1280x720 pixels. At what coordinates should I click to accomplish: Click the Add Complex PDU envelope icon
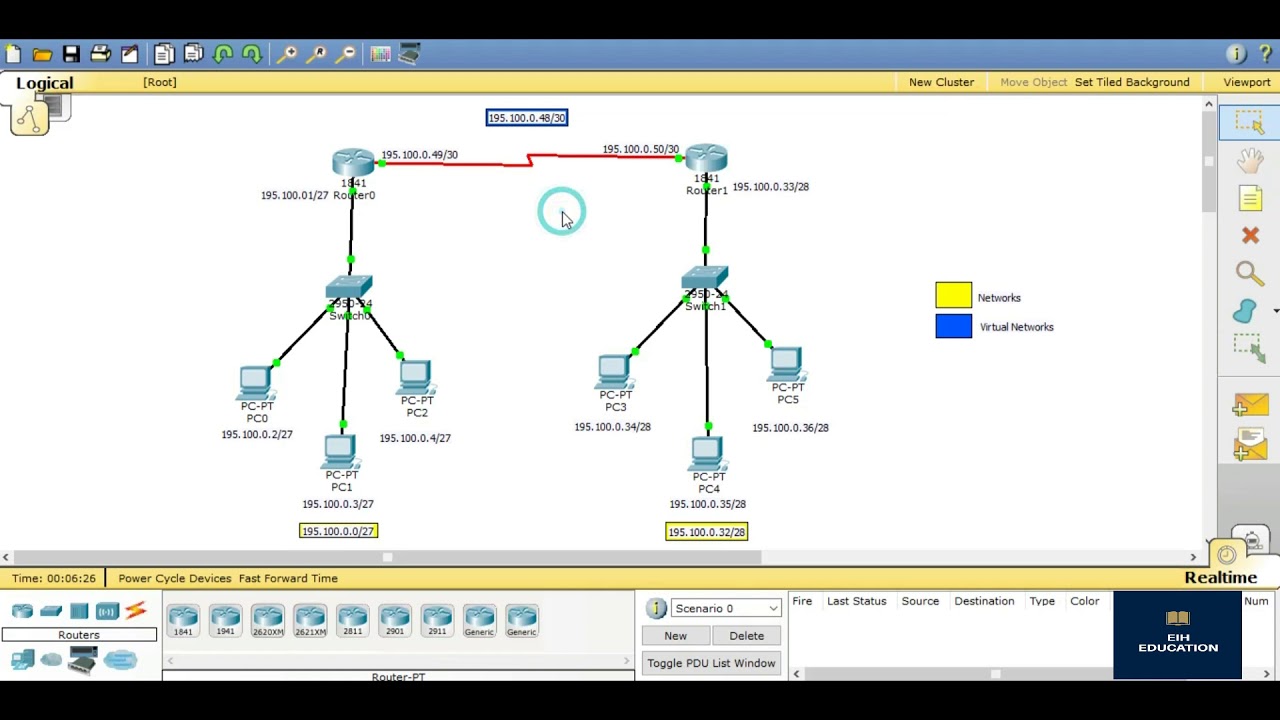1250,444
